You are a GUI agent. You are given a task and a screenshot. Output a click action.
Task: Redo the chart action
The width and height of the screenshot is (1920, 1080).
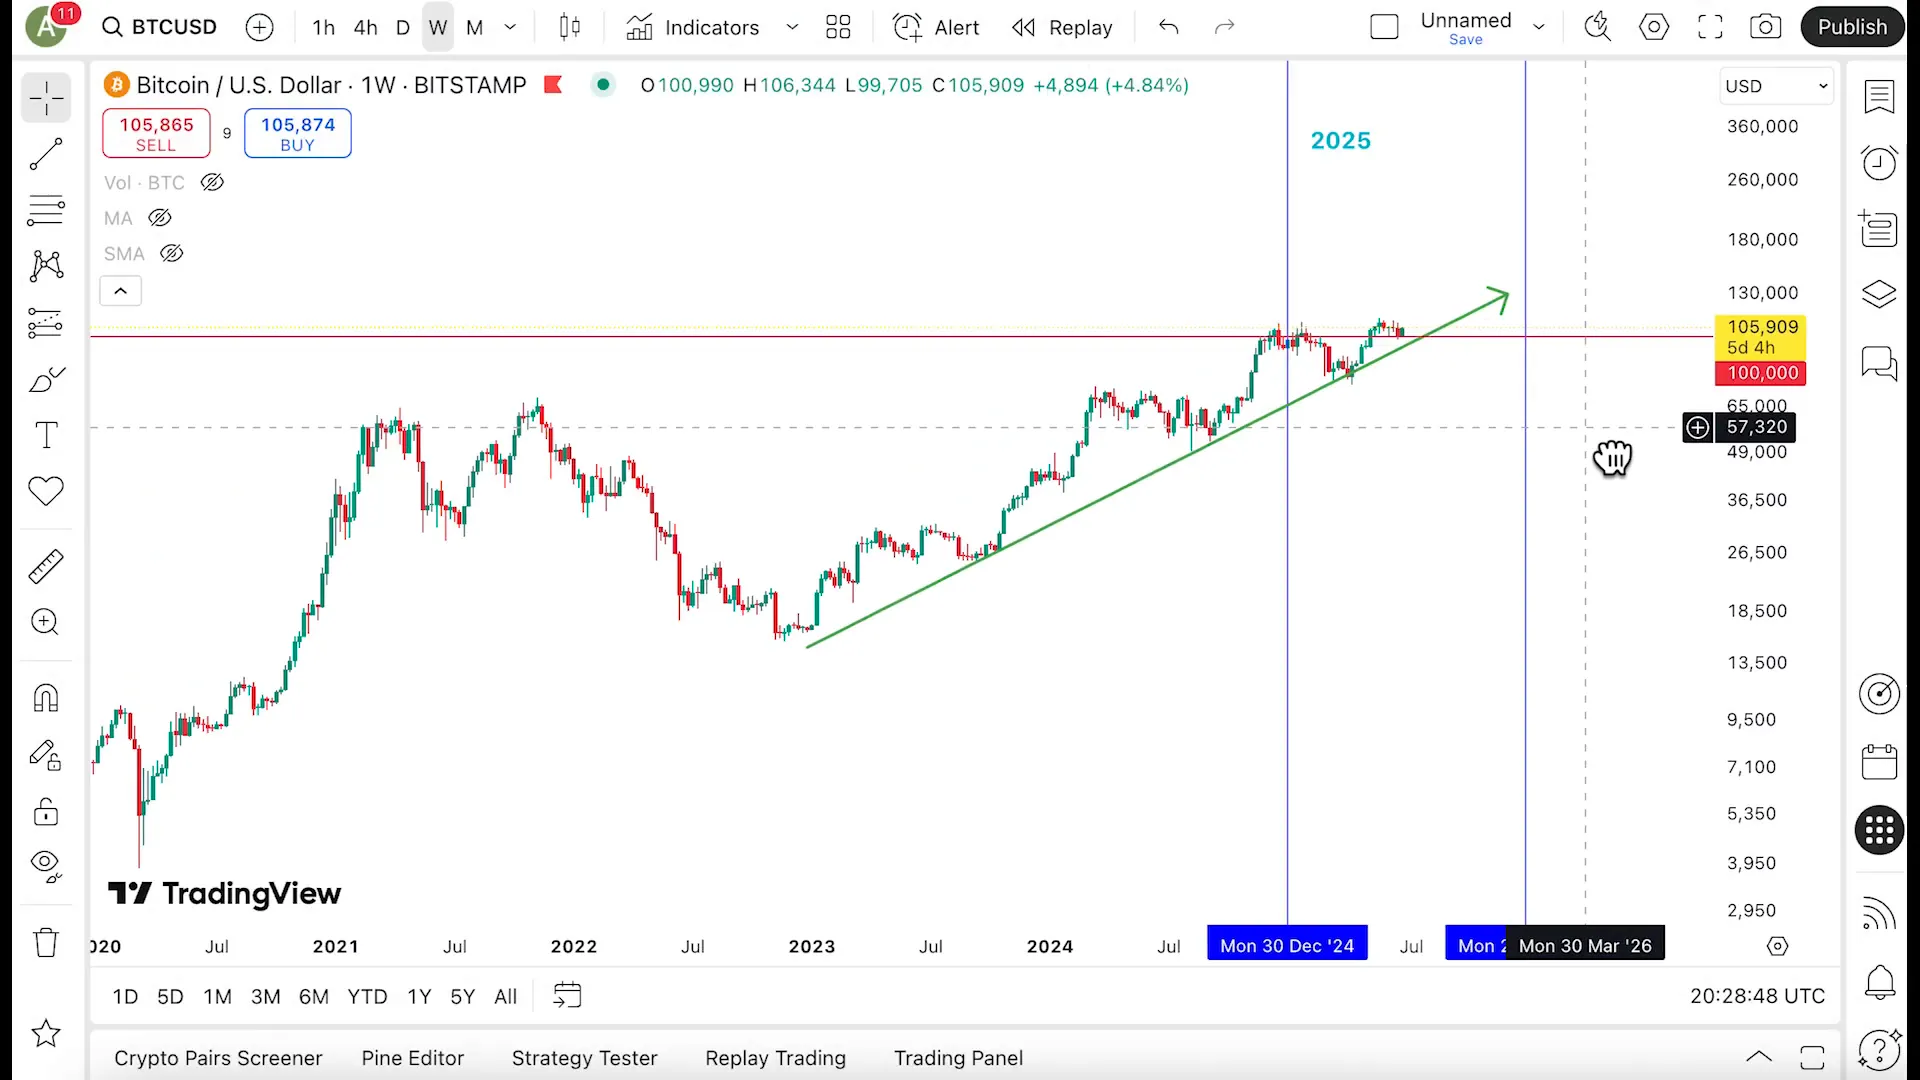coord(1224,27)
